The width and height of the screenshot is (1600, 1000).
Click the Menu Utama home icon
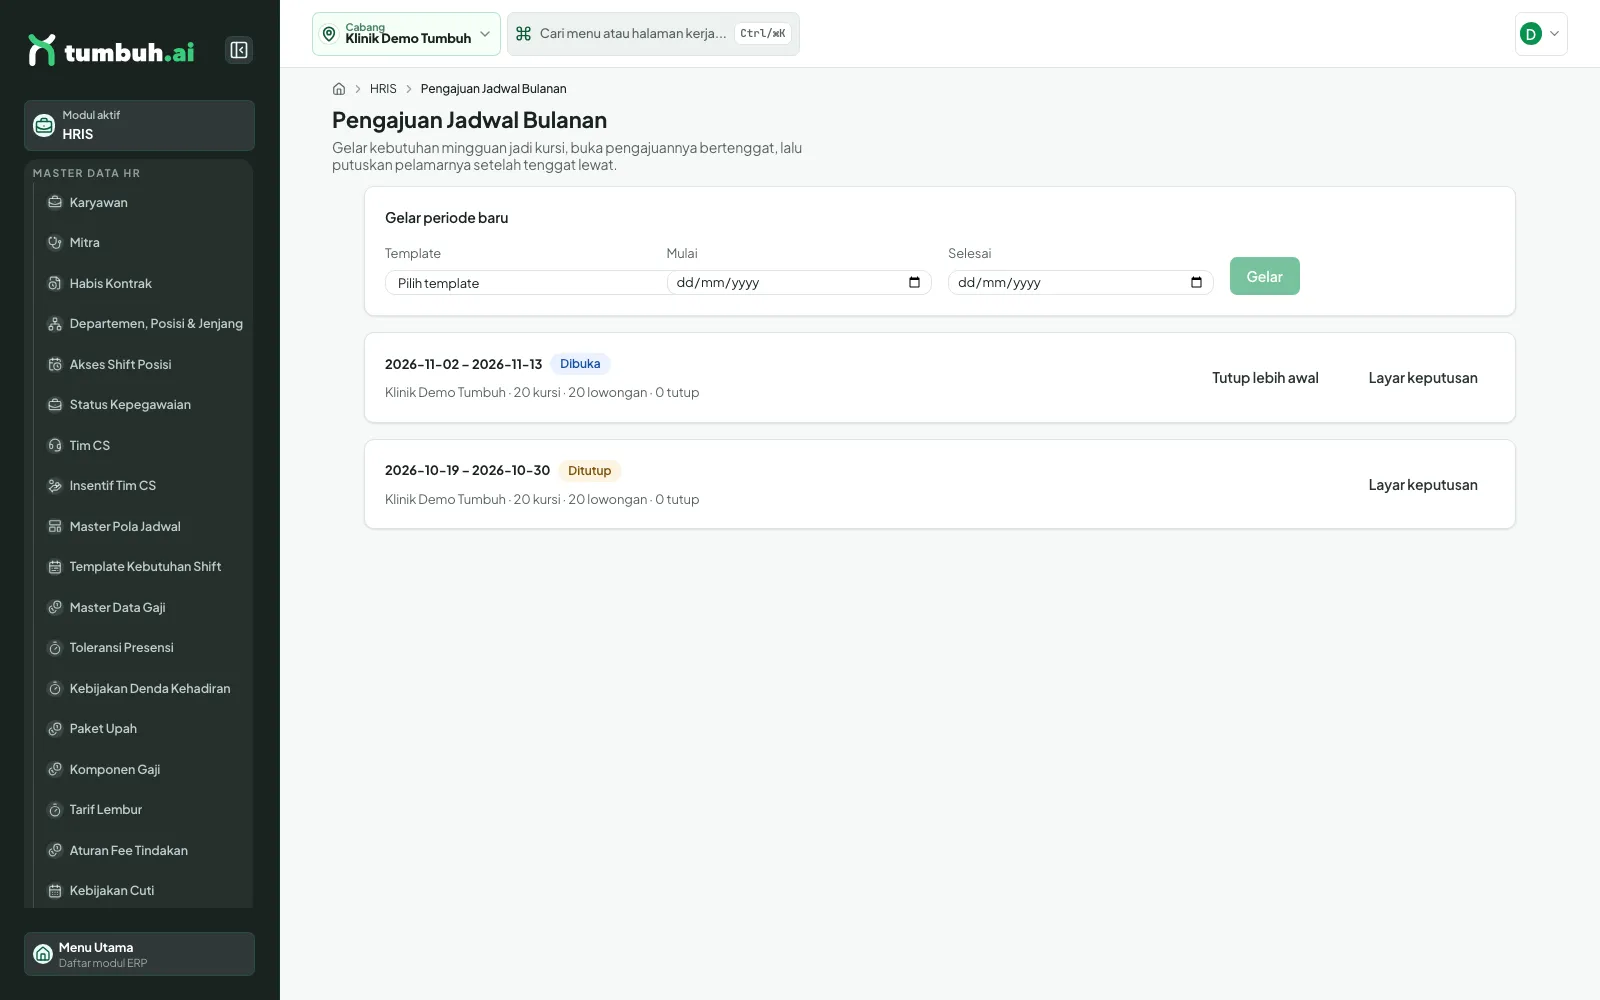pos(43,954)
